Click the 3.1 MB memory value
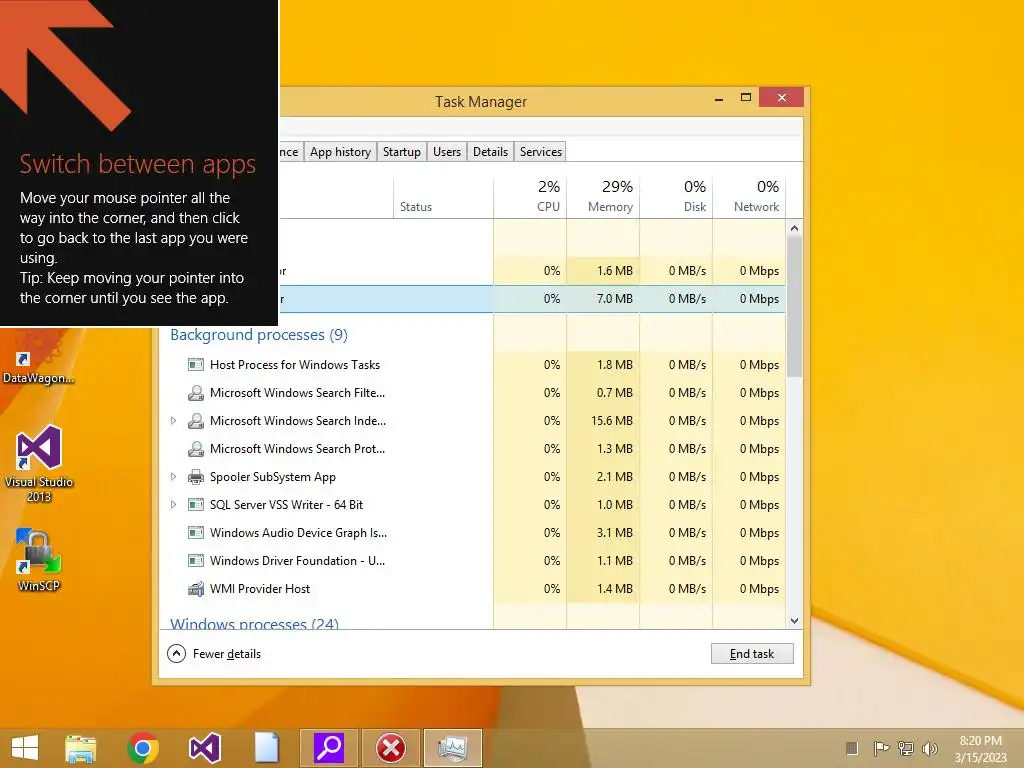The width and height of the screenshot is (1024, 768). [615, 533]
